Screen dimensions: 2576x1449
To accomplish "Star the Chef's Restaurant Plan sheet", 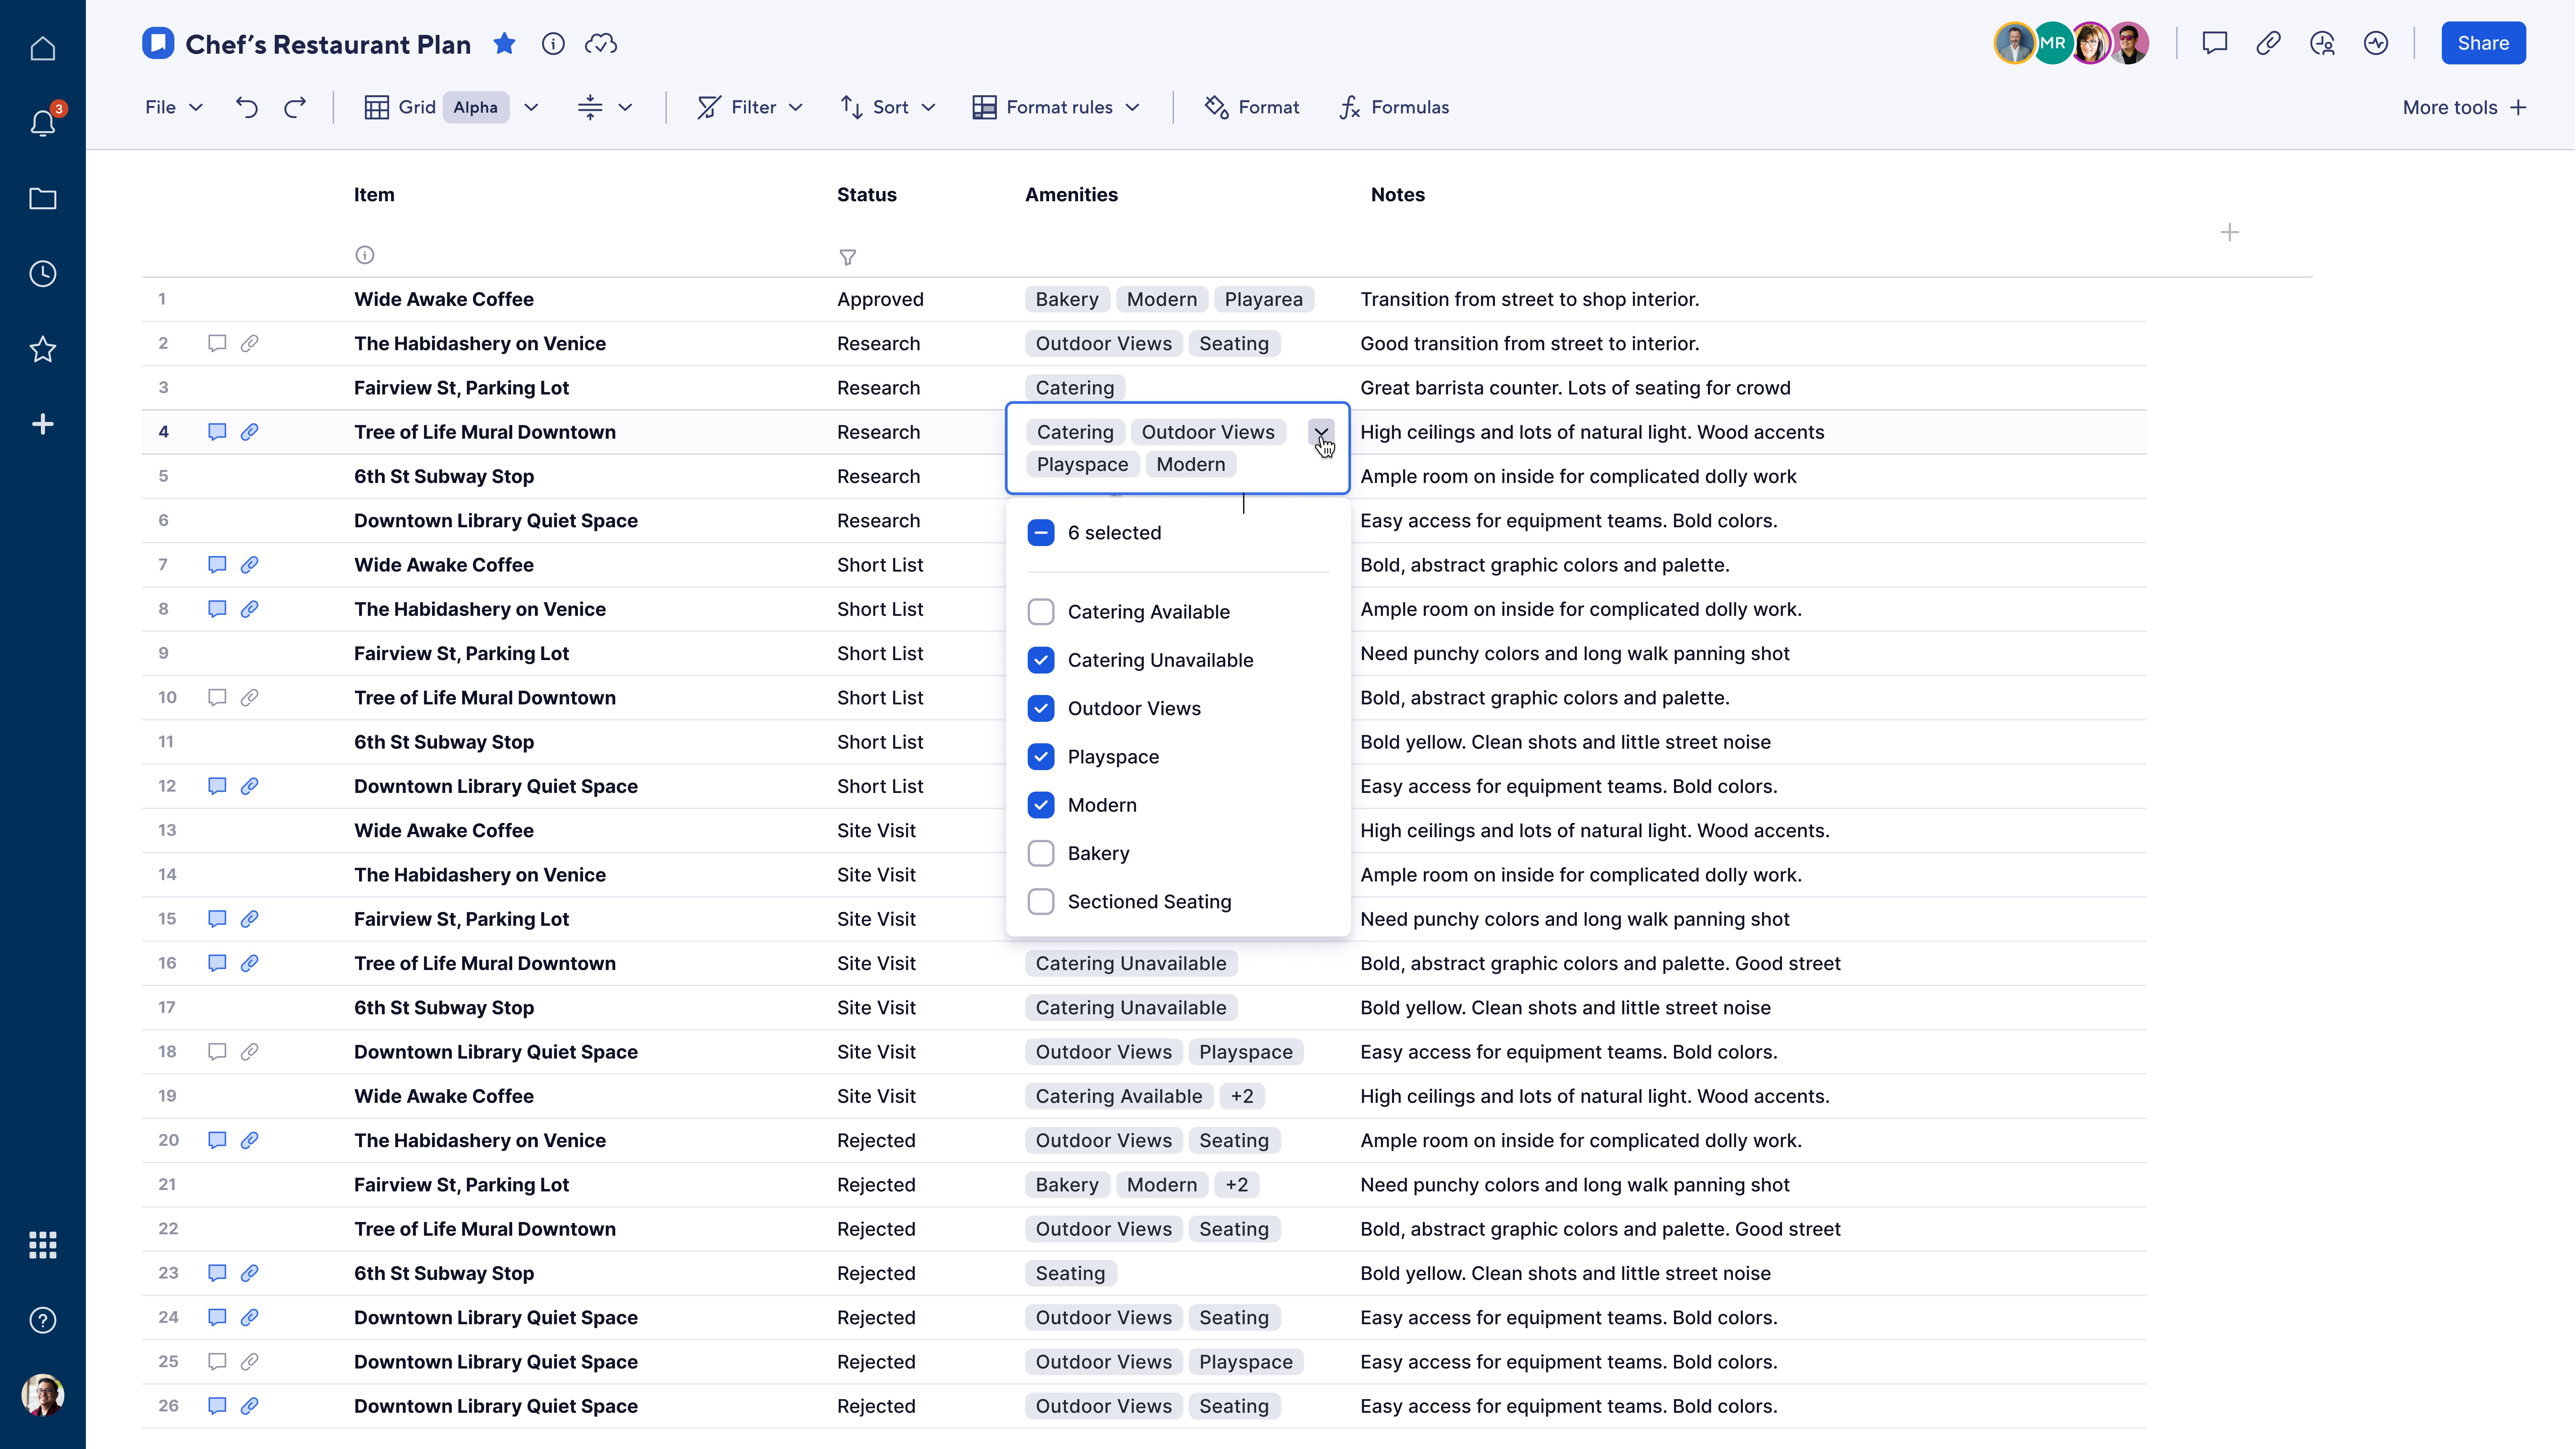I will point(504,44).
